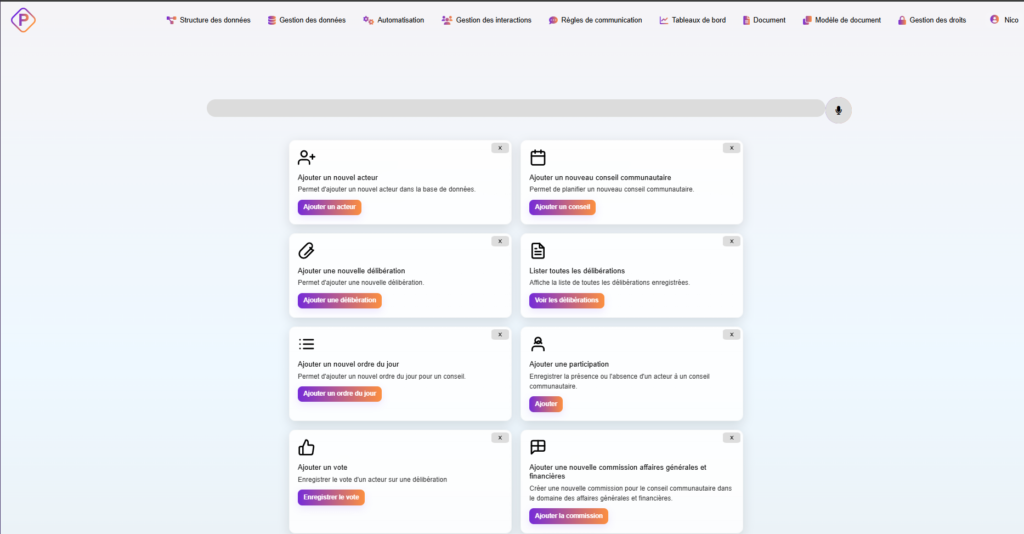Go to Tableaux de bord
Image resolution: width=1024 pixels, height=534 pixels.
(x=692, y=20)
